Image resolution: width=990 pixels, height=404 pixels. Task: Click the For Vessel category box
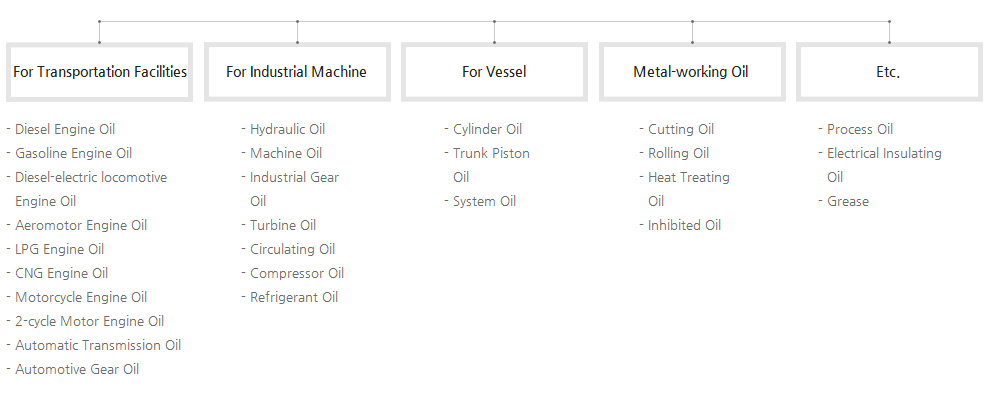pos(494,72)
